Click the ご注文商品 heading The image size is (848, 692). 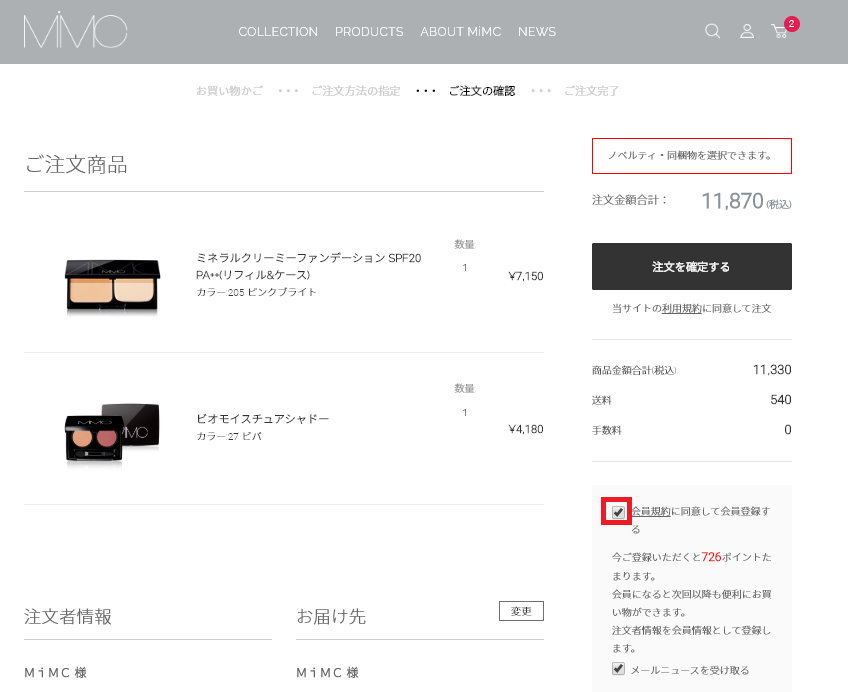pyautogui.click(x=76, y=165)
